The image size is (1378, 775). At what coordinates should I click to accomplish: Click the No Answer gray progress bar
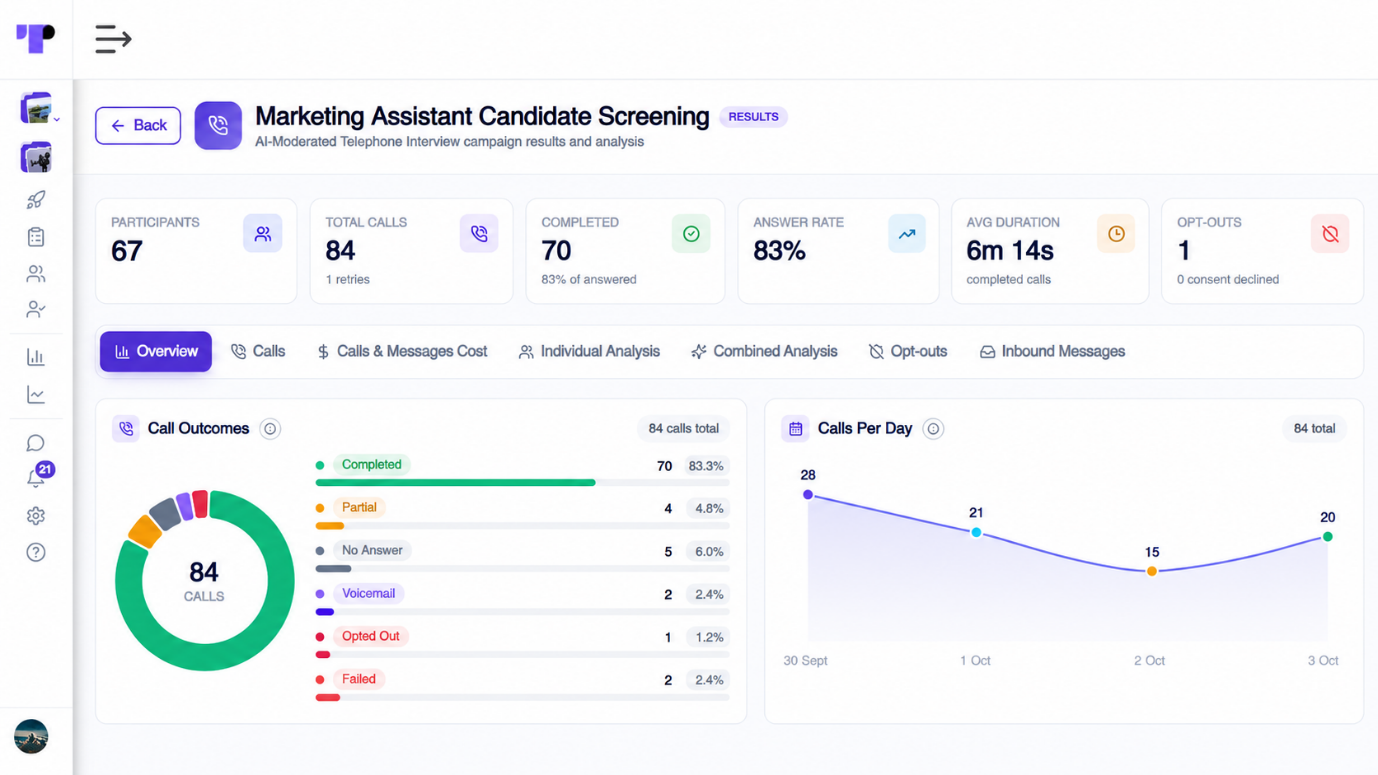333,569
